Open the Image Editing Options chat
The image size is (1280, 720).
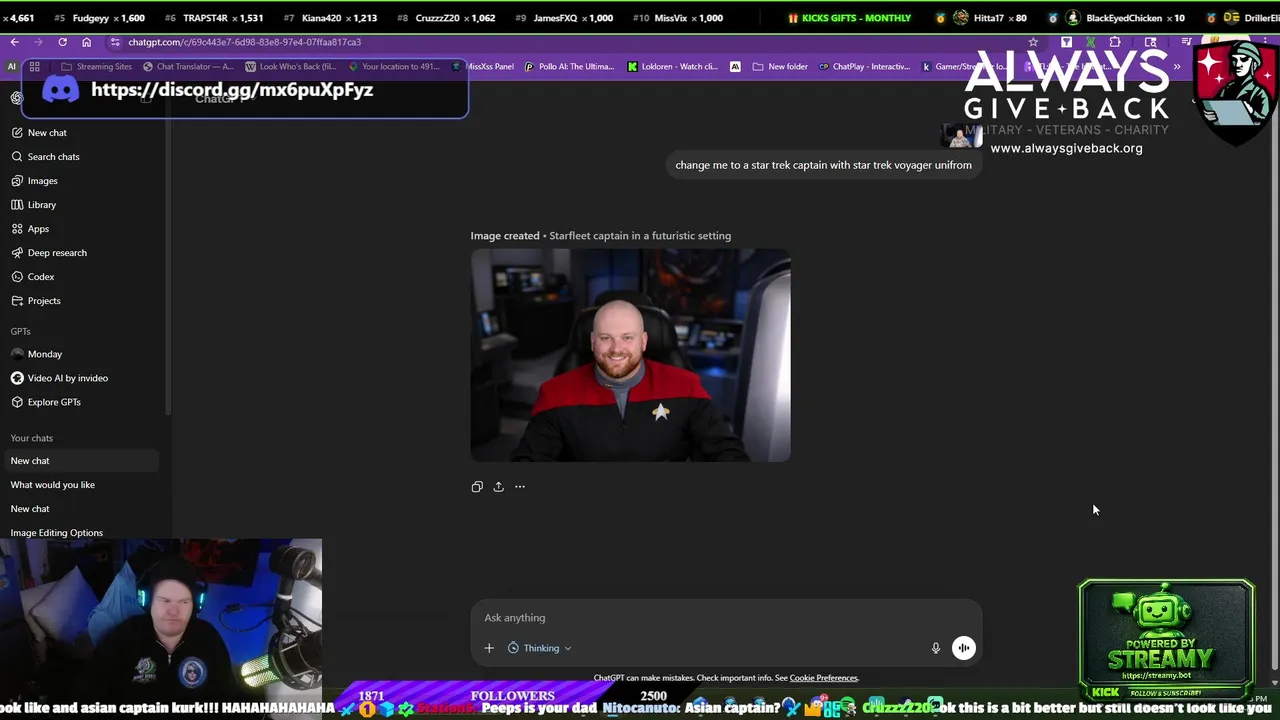tap(57, 533)
